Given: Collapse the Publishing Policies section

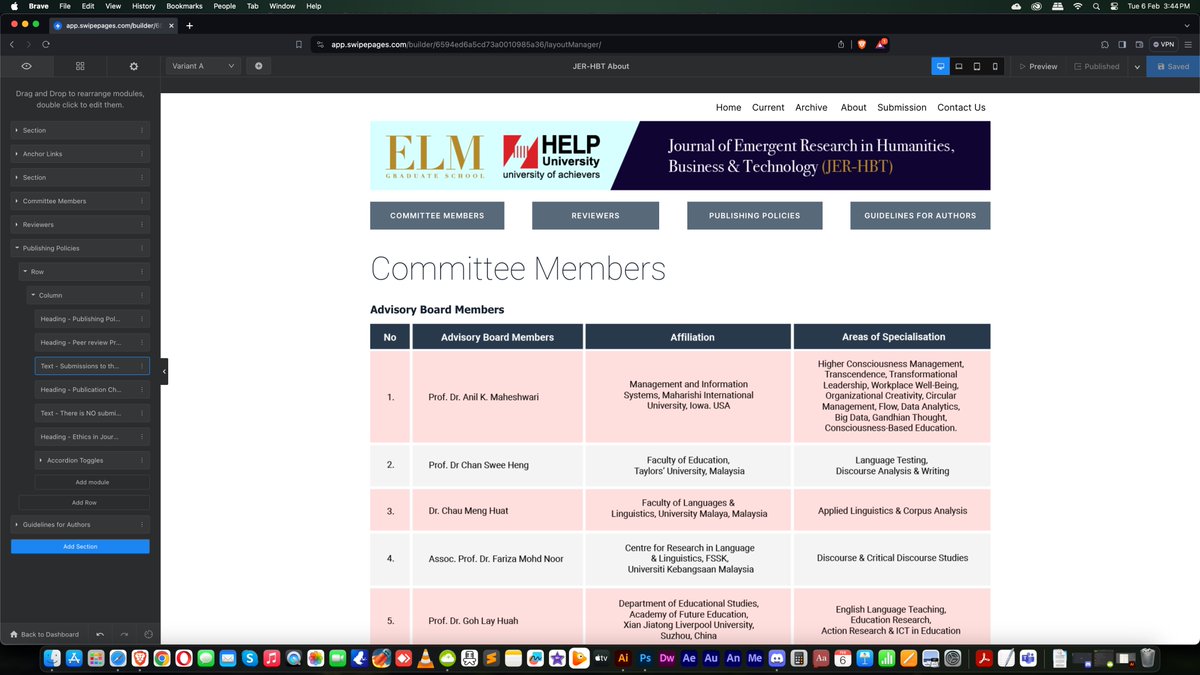Looking at the screenshot, I should pos(17,248).
